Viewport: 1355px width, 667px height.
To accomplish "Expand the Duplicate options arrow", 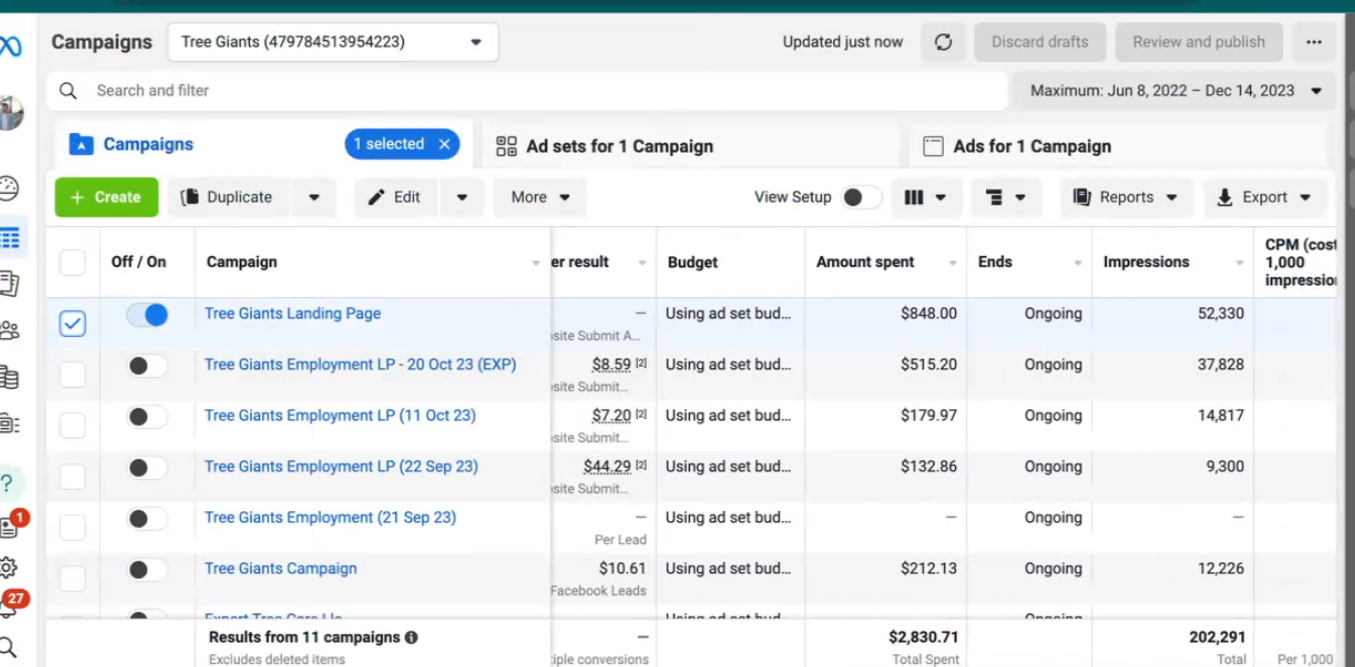I will pyautogui.click(x=314, y=198).
